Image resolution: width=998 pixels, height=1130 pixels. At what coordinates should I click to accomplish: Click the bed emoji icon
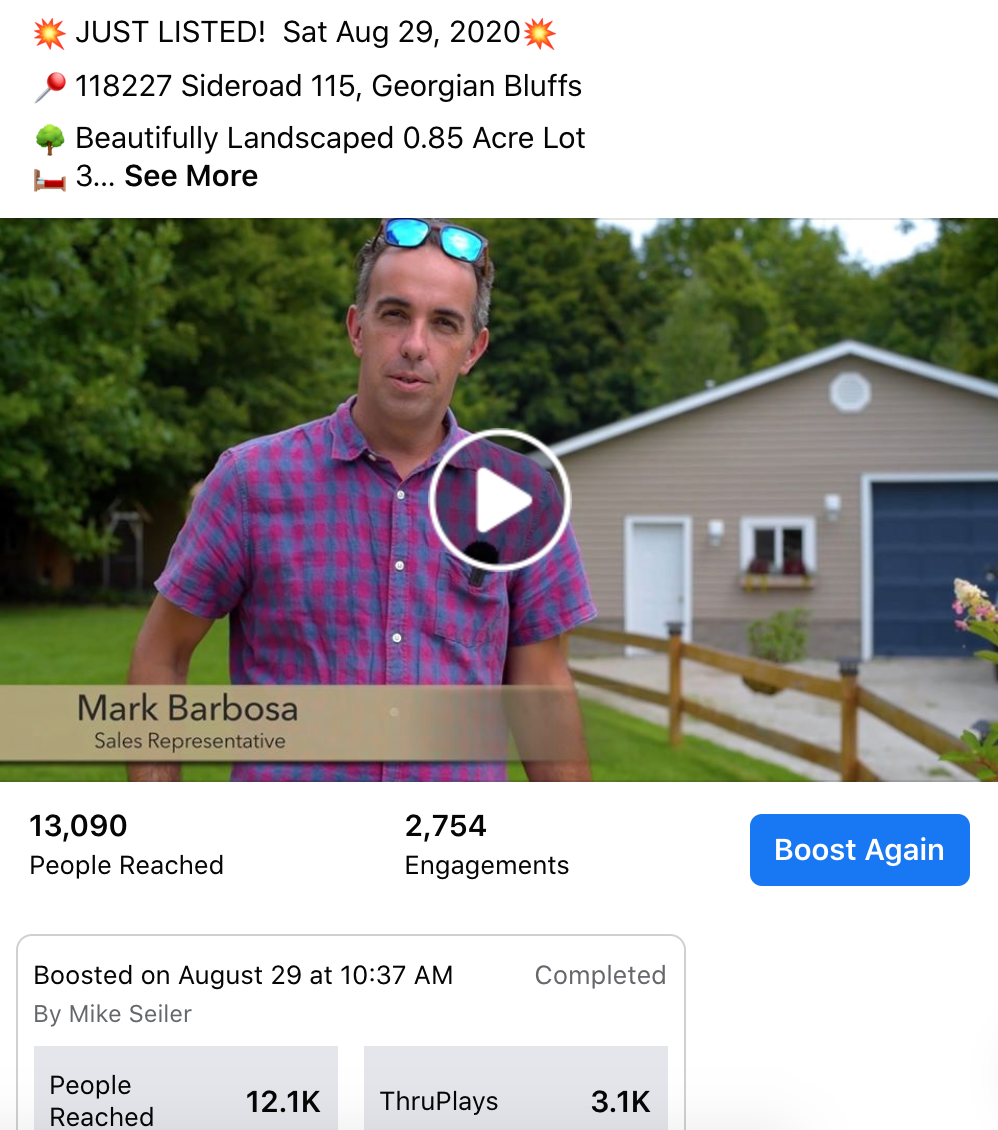coord(50,178)
